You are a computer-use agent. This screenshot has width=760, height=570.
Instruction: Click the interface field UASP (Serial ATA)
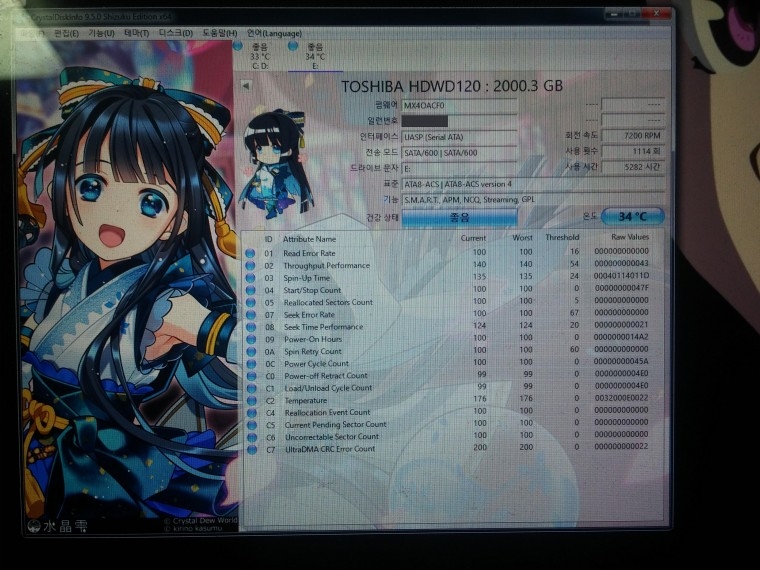(x=459, y=137)
